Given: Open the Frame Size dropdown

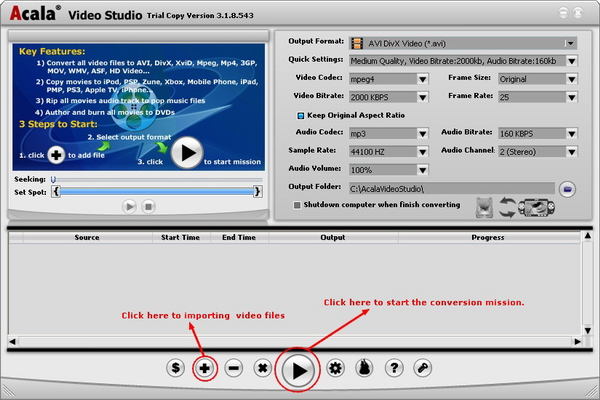Looking at the screenshot, I should pyautogui.click(x=572, y=79).
